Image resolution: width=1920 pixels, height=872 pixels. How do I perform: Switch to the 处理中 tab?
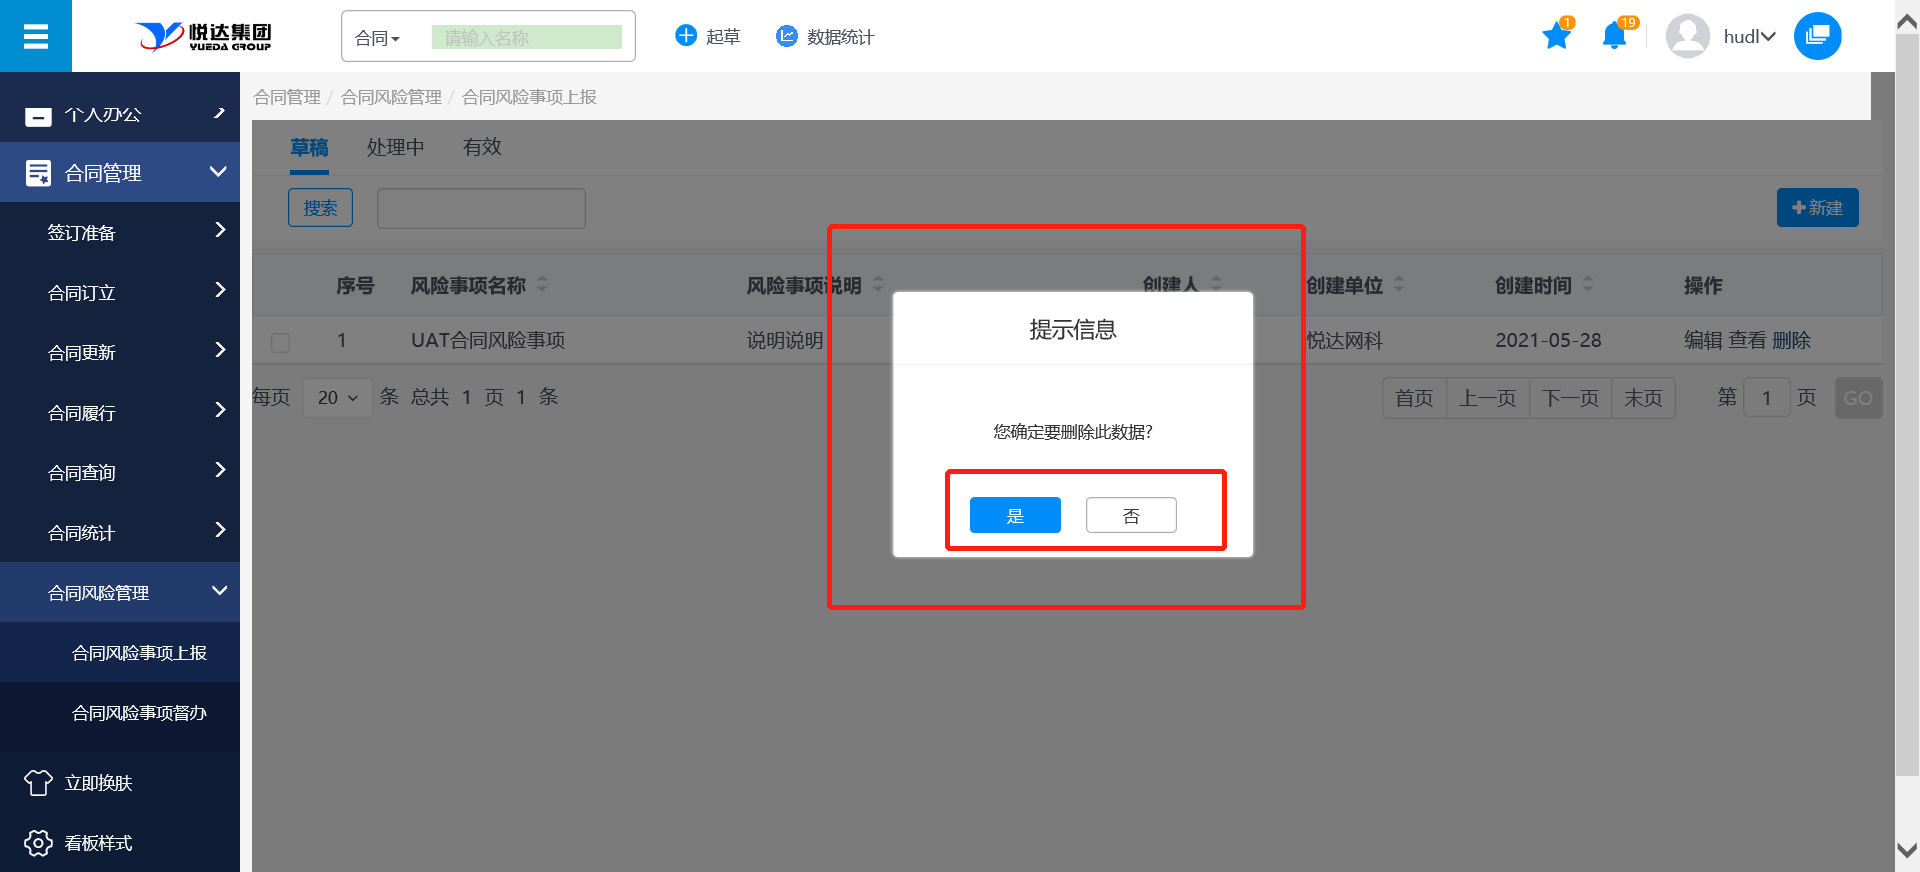[x=395, y=147]
